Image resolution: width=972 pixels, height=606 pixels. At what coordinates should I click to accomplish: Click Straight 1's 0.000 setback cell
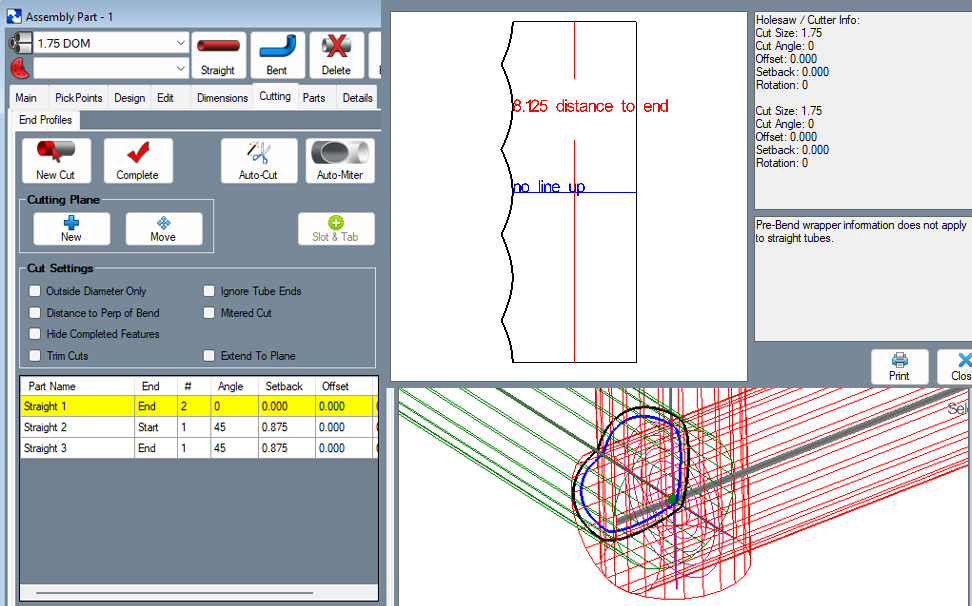pyautogui.click(x=286, y=406)
